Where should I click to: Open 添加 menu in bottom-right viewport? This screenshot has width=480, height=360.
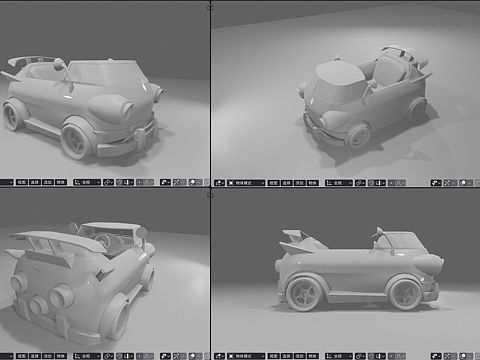point(299,356)
